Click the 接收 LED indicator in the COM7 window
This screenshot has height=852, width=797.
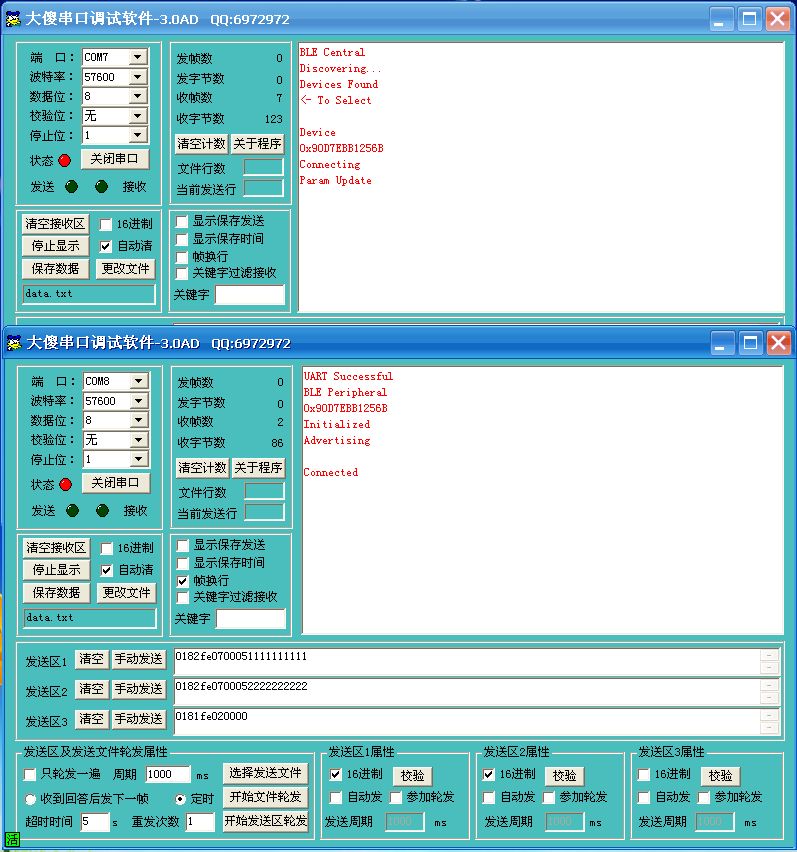coord(101,186)
